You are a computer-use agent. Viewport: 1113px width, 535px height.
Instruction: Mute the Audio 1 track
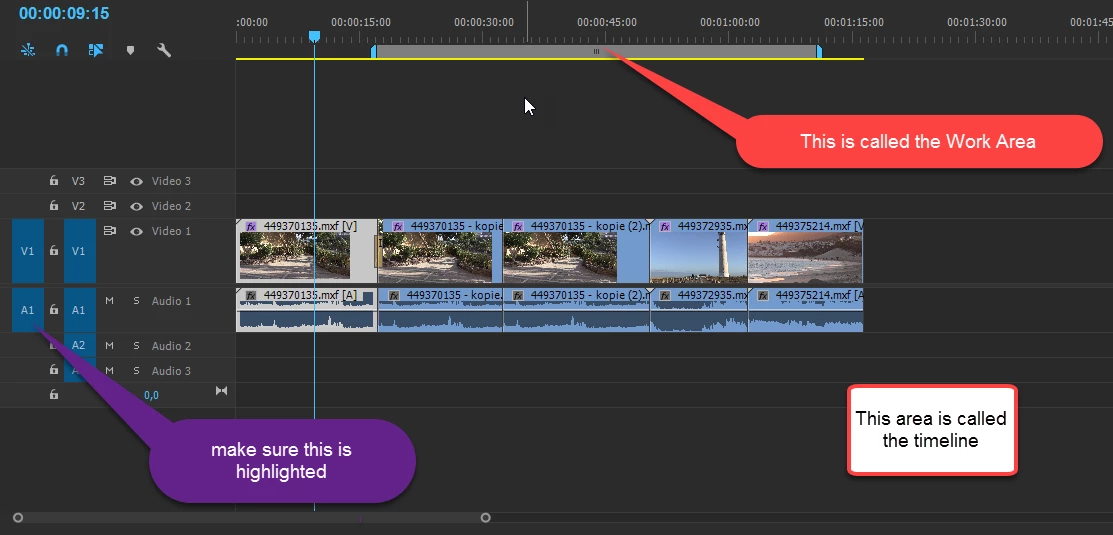click(109, 301)
